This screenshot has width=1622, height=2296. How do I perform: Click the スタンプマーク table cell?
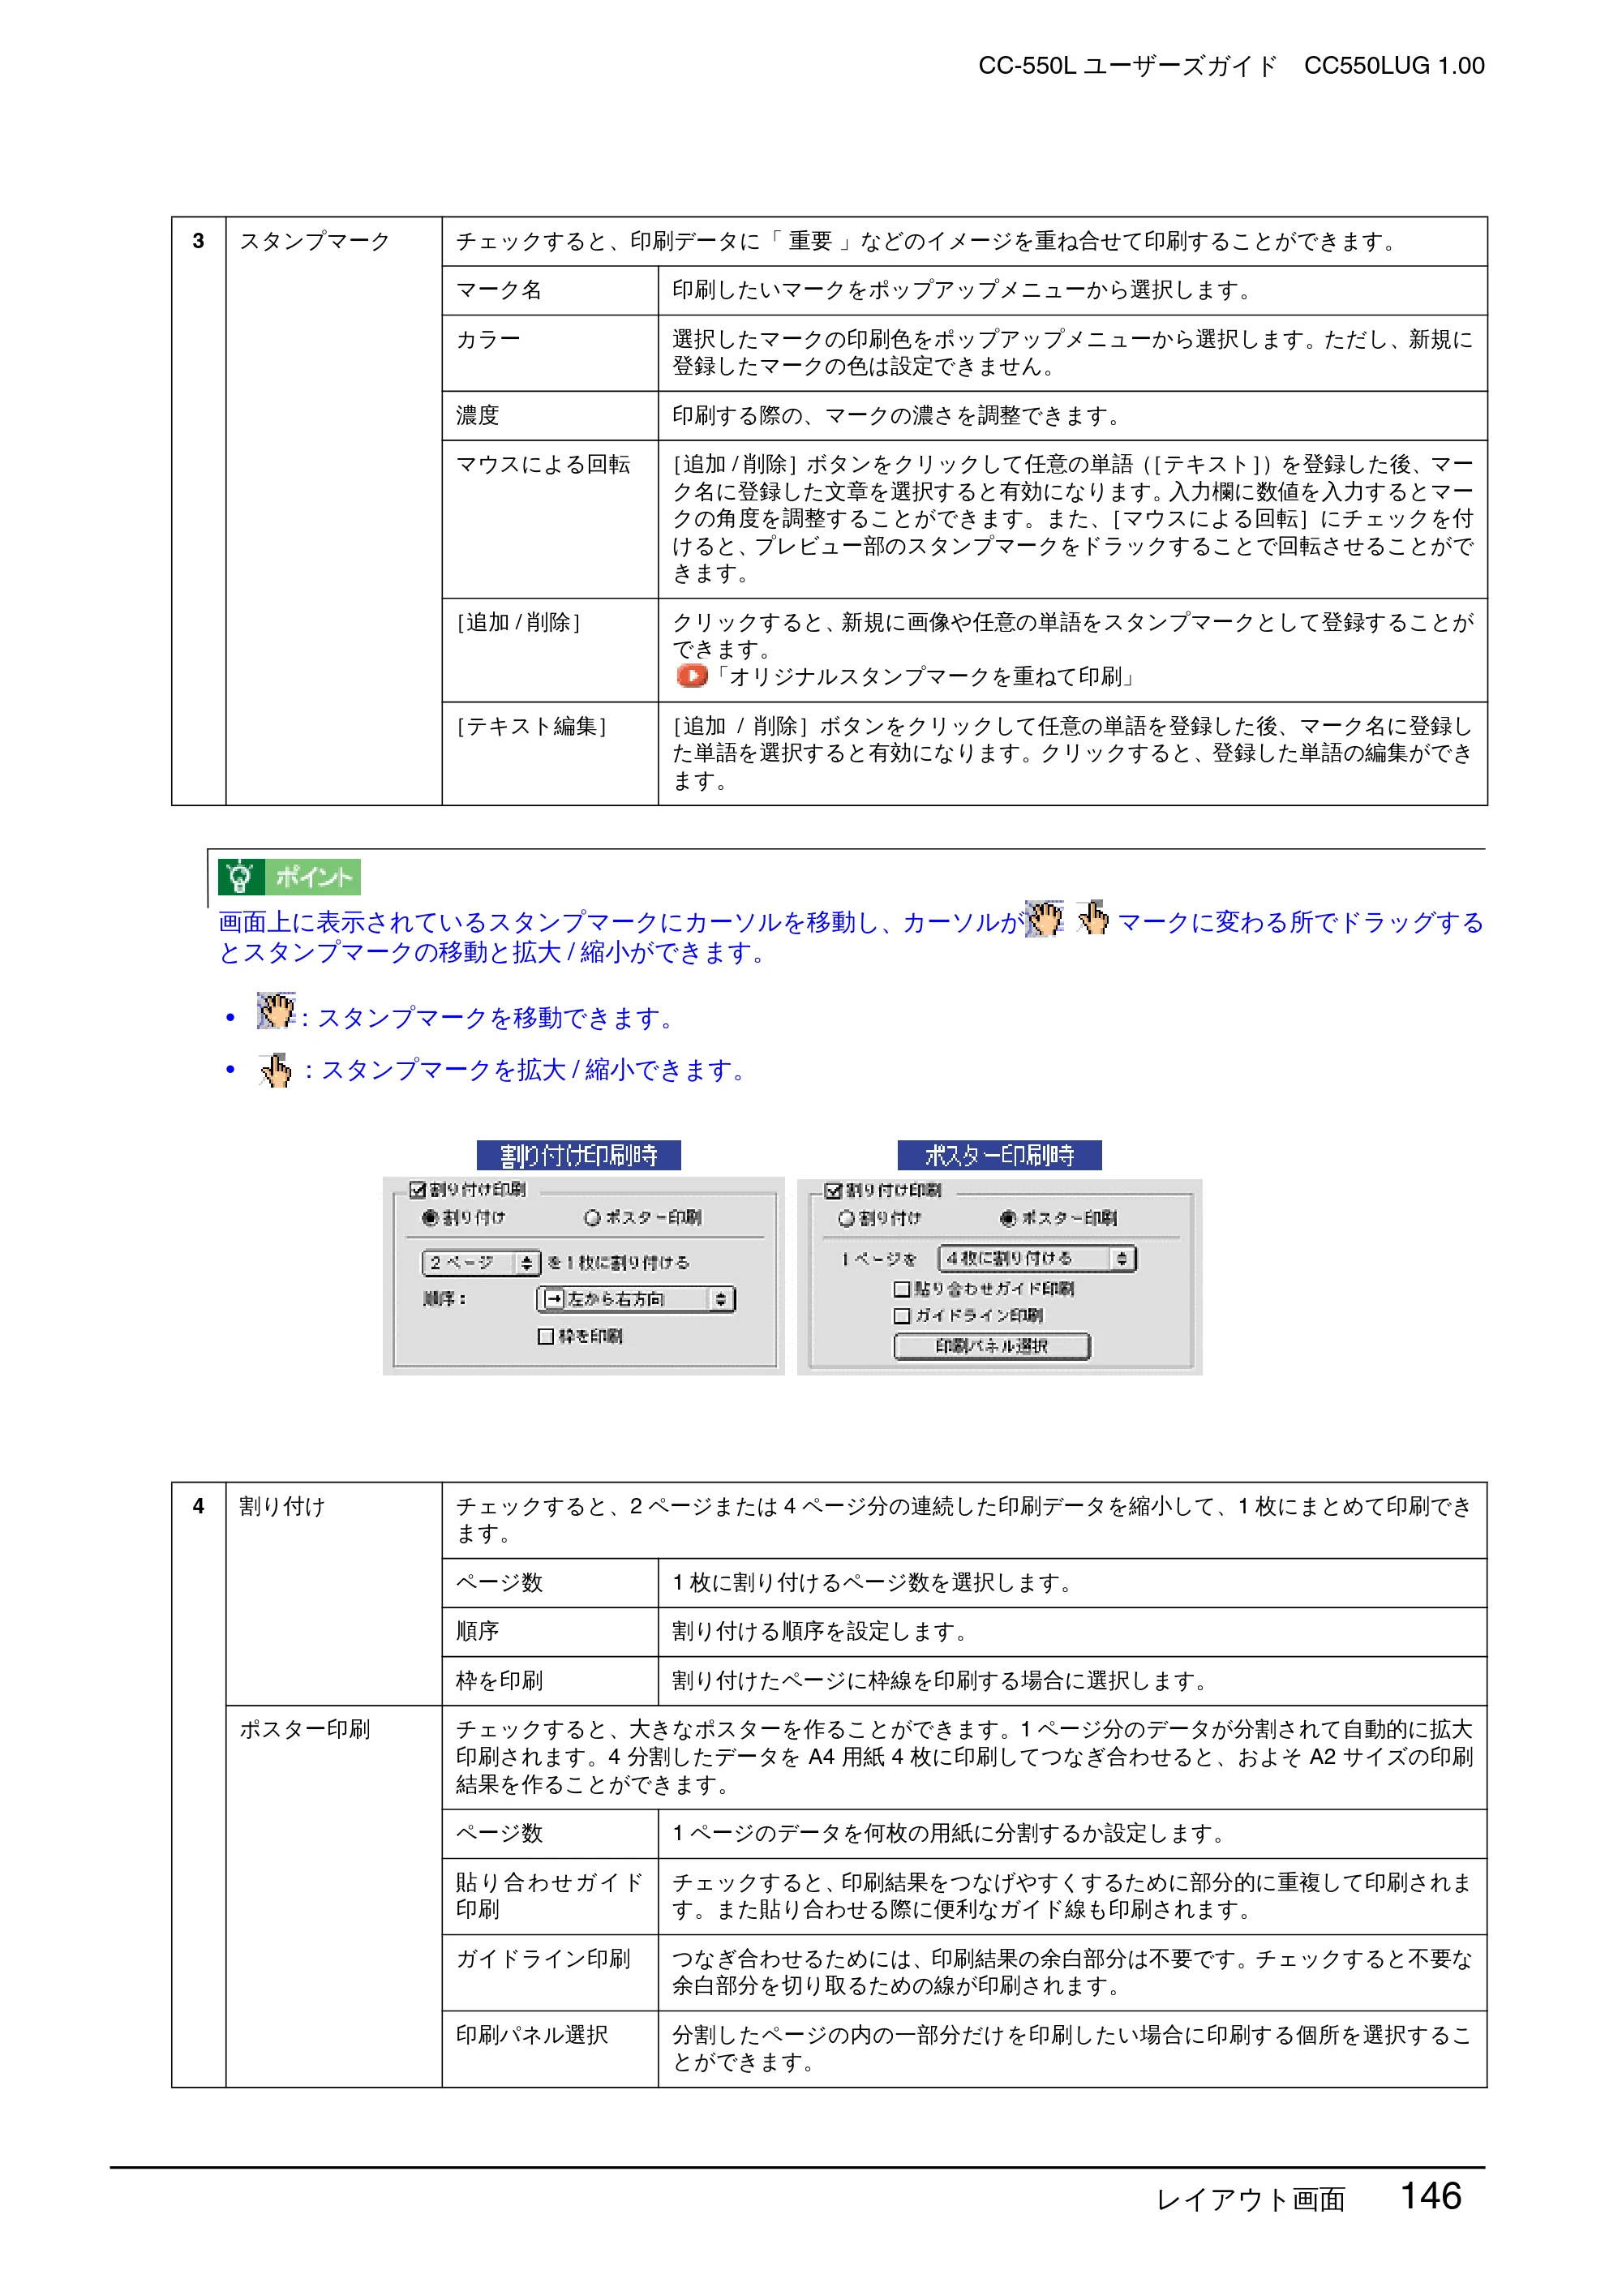coord(334,511)
